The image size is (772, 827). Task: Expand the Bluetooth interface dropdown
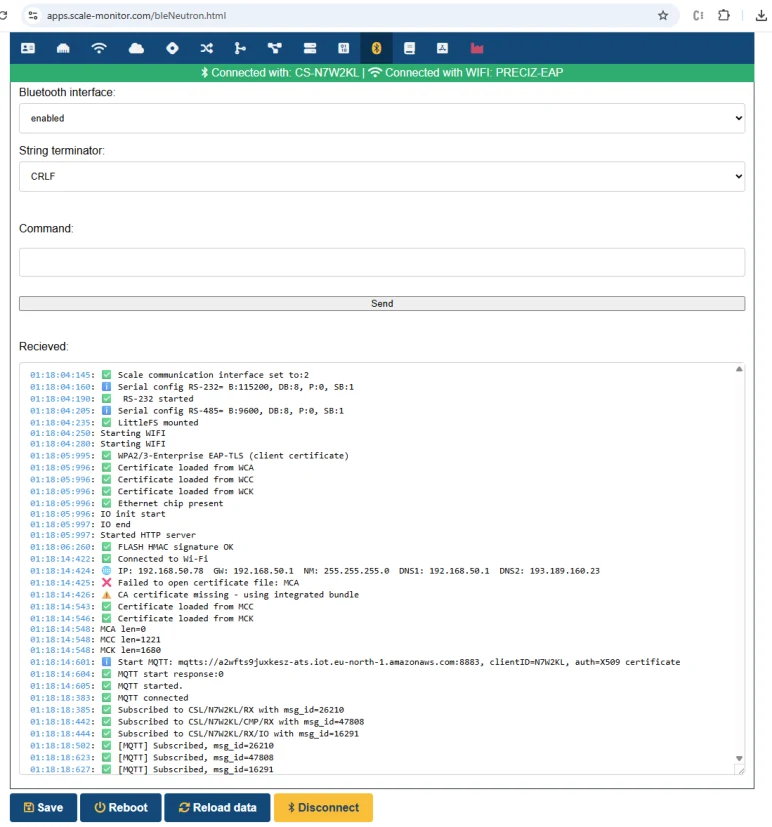382,118
